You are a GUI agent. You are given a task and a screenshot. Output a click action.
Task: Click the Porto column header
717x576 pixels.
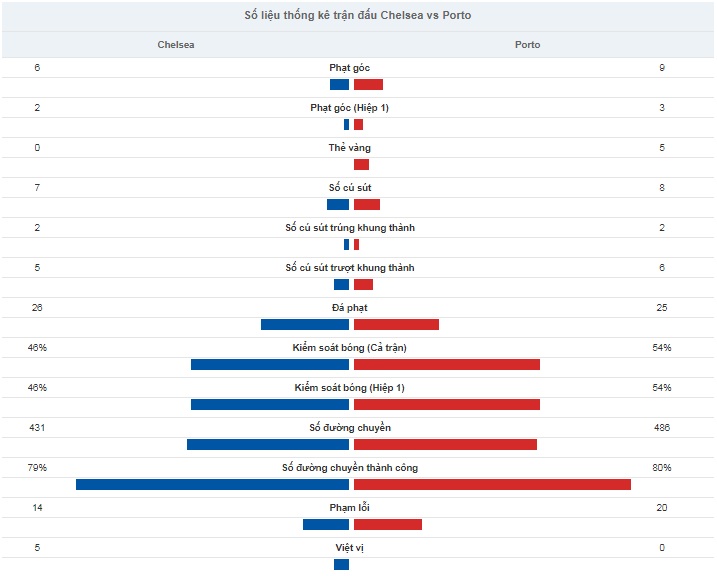(527, 45)
